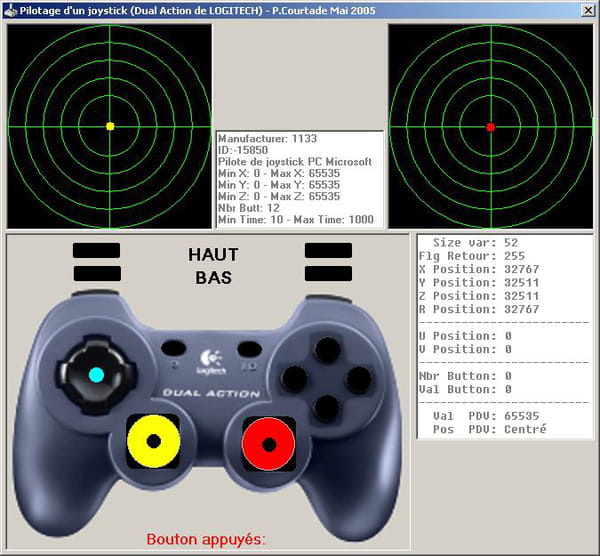Click the red right analog stick indicator

click(x=269, y=444)
